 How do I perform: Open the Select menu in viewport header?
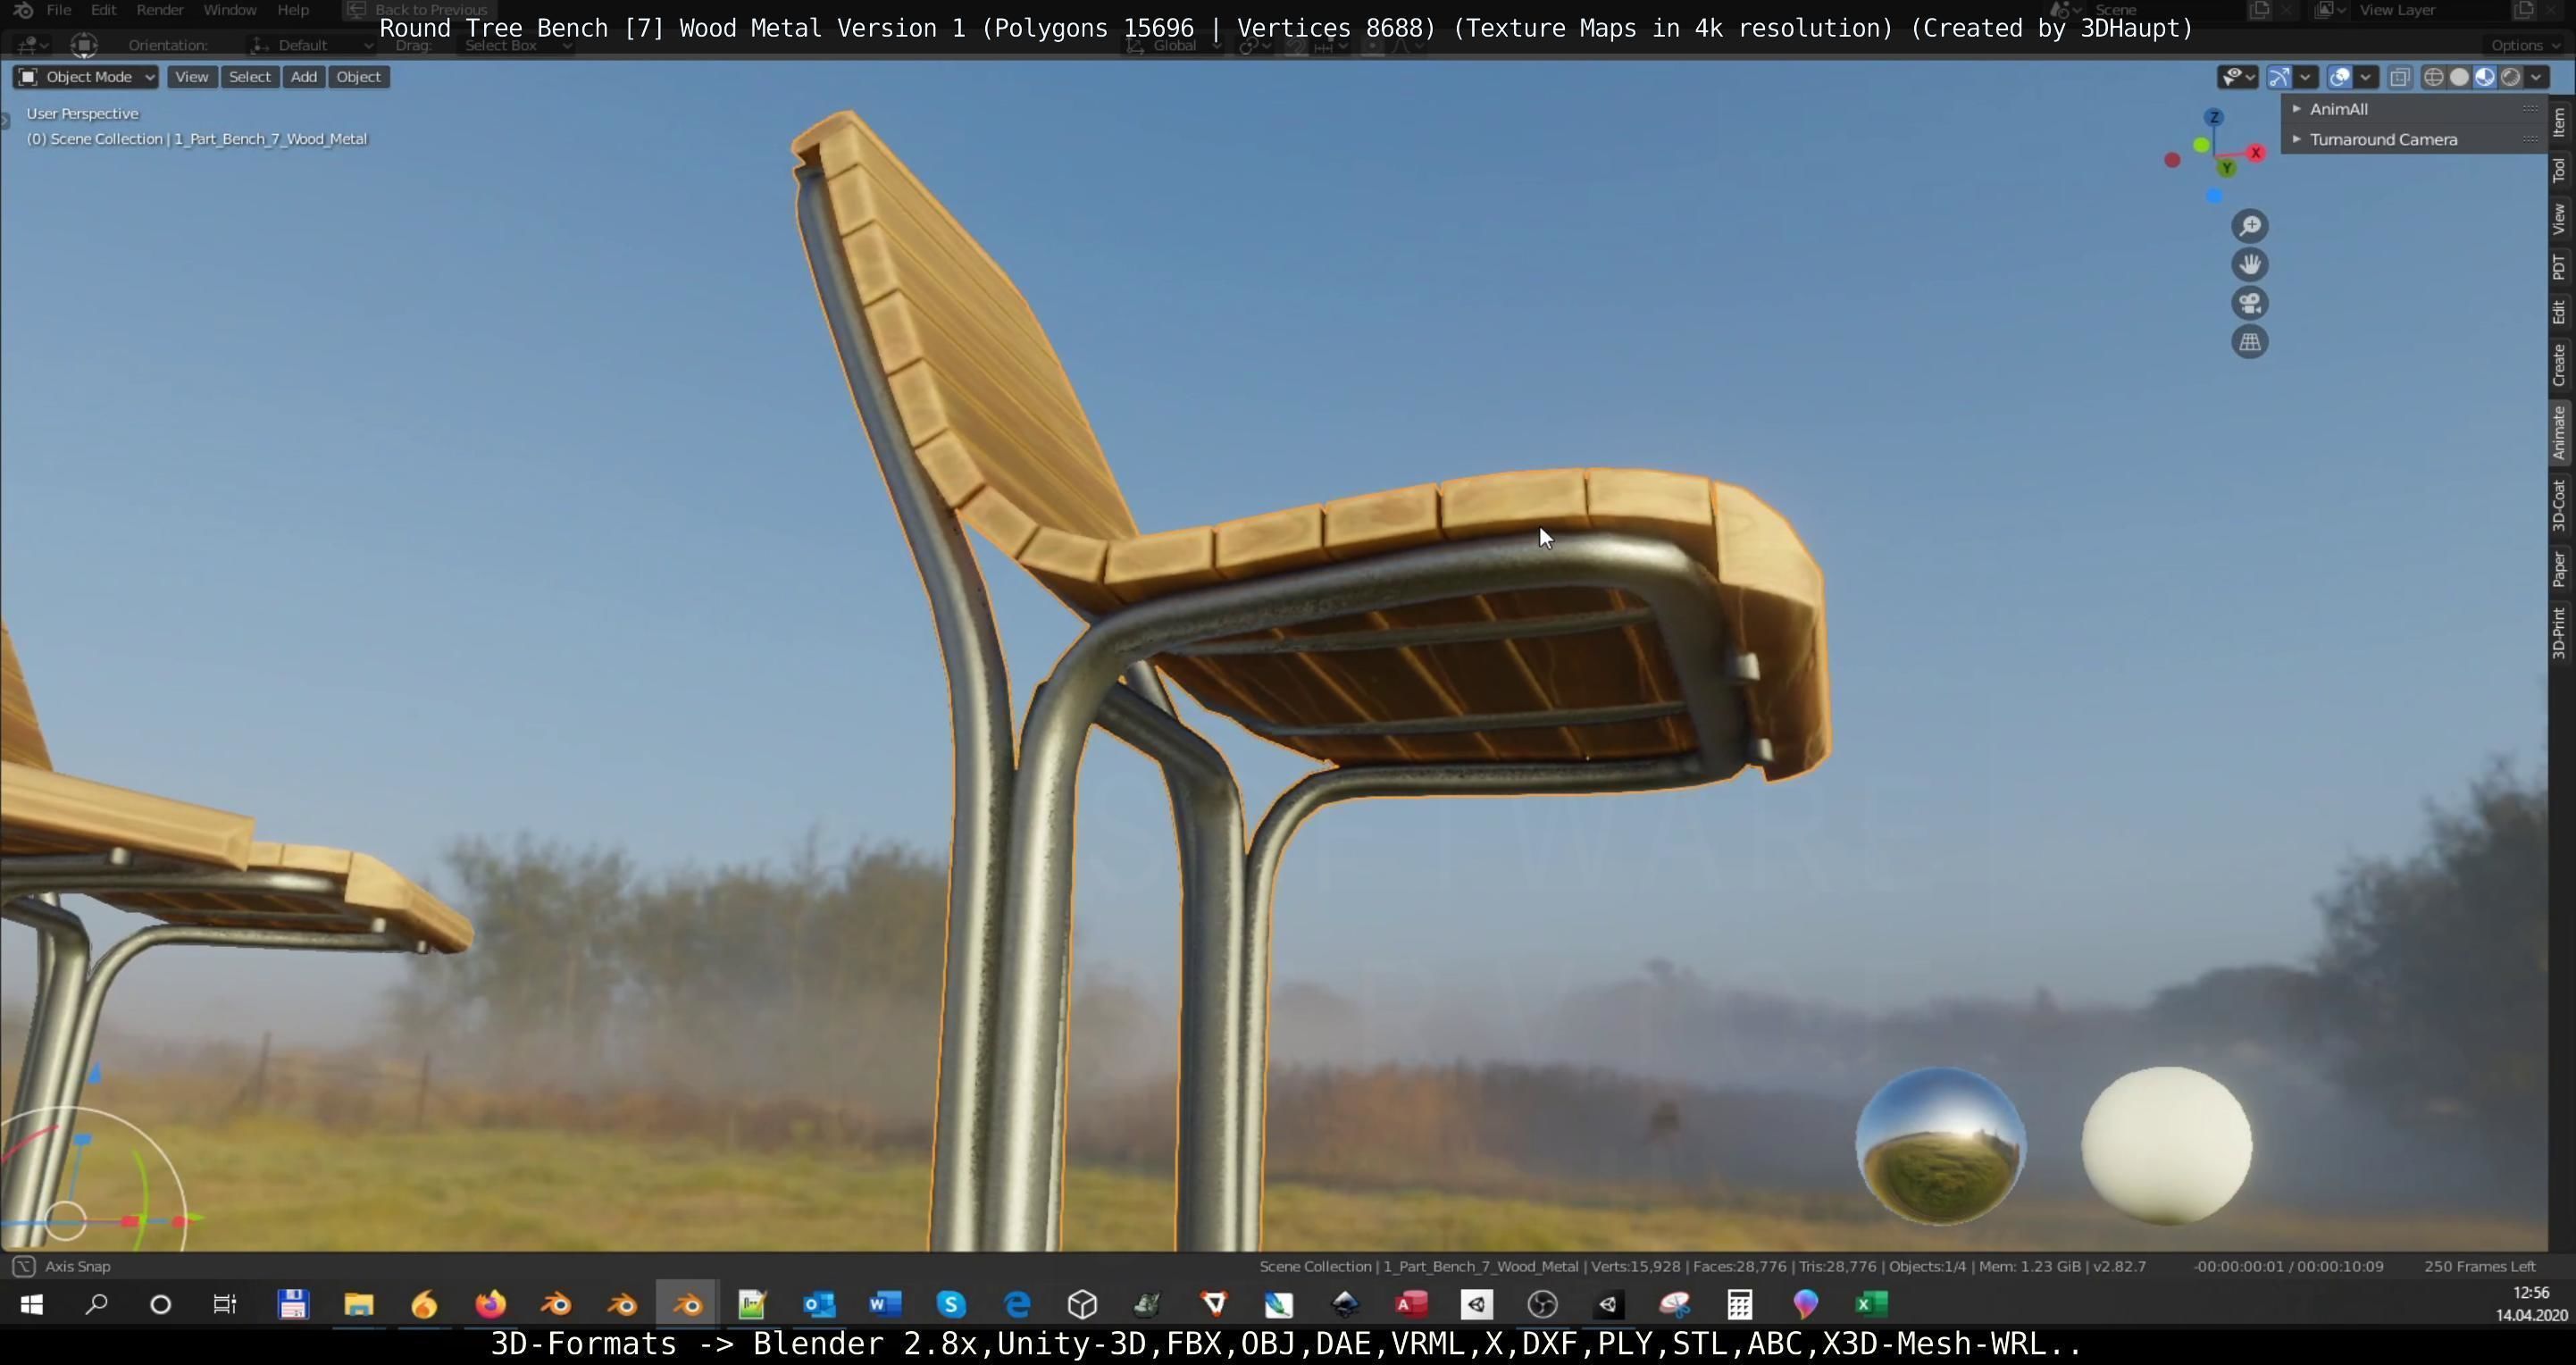click(249, 77)
